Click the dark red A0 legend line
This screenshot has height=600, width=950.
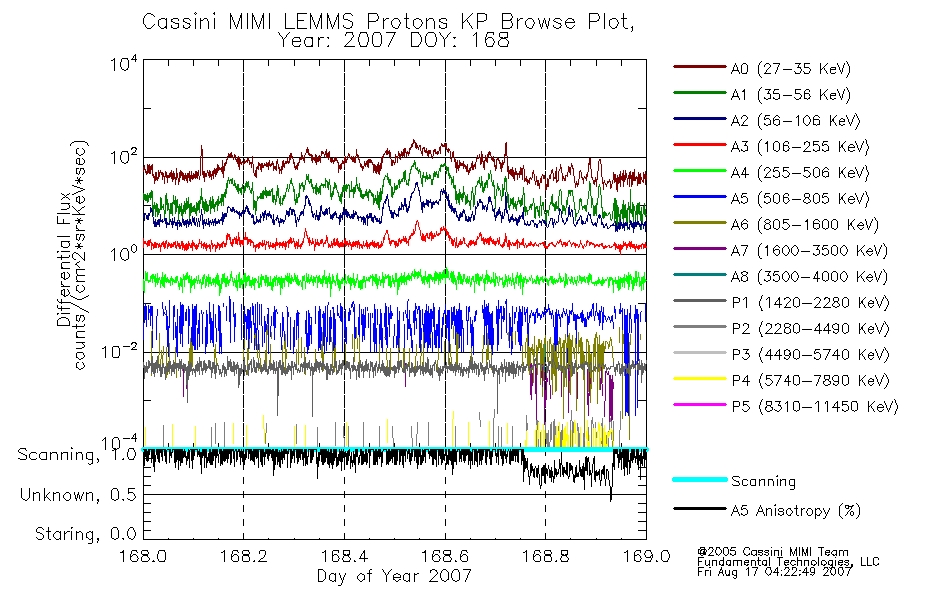(x=700, y=67)
